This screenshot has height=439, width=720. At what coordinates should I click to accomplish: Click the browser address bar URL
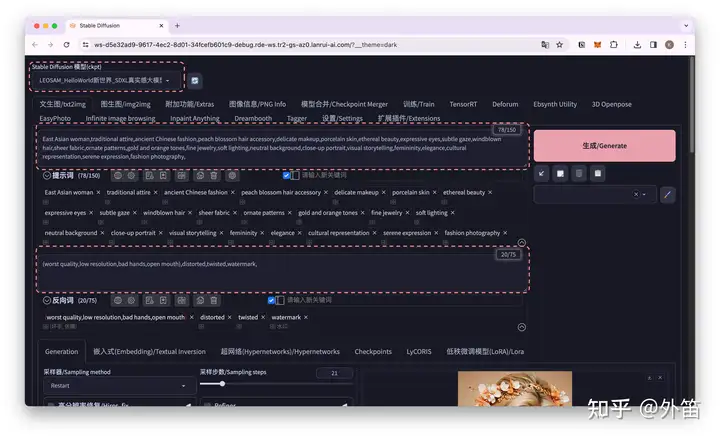pos(245,45)
